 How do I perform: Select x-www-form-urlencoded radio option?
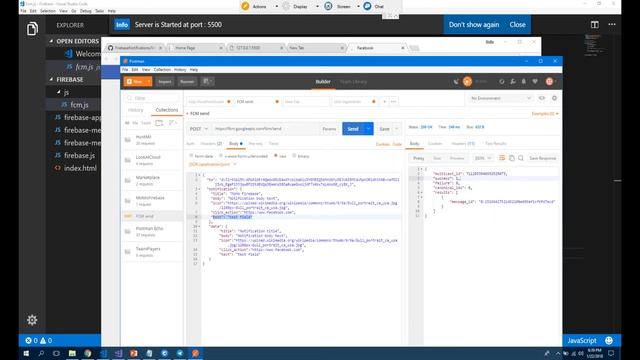tap(220, 156)
